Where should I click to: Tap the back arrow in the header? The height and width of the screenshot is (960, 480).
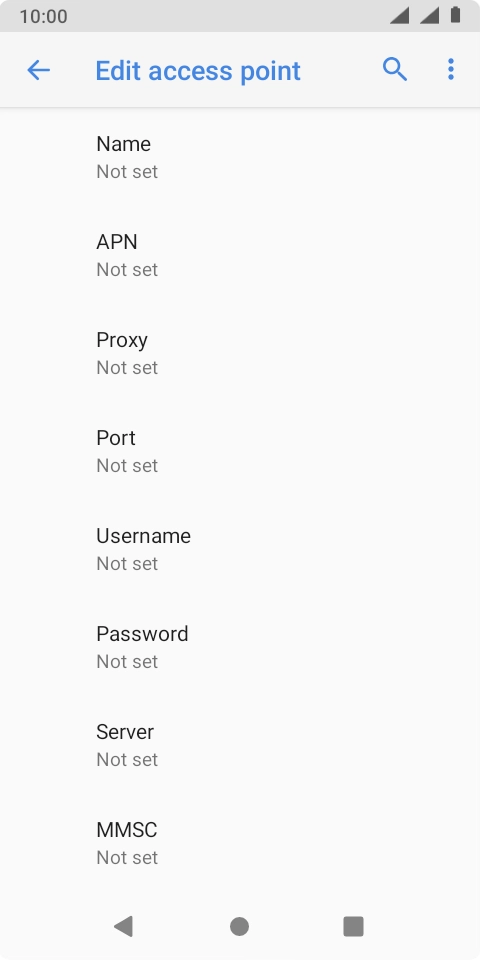[38, 70]
